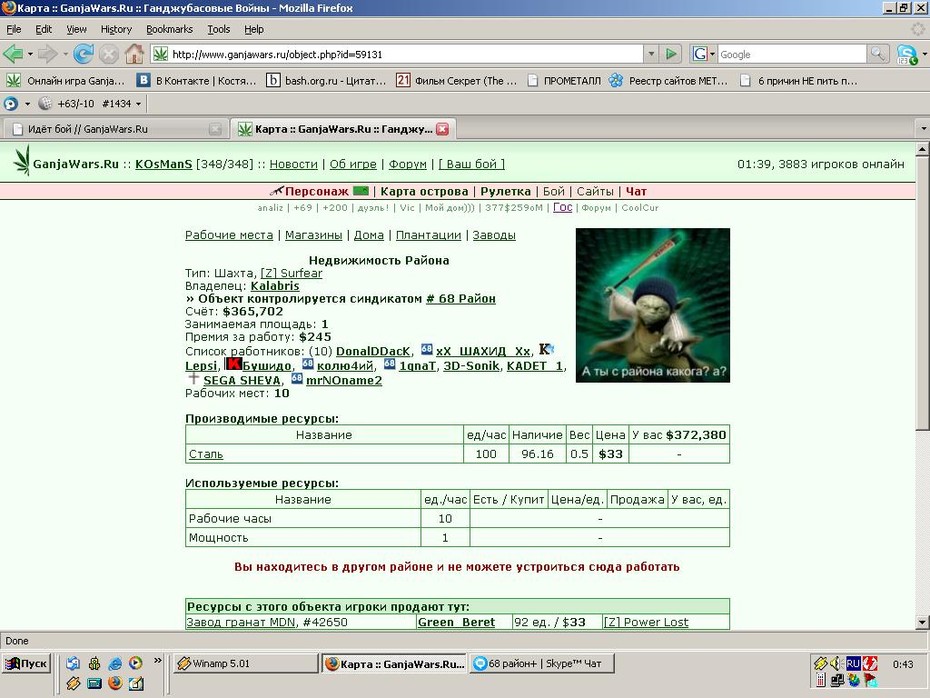Switch to Winamp 5.01 taskbar button
The image size is (930, 698).
coord(246,664)
